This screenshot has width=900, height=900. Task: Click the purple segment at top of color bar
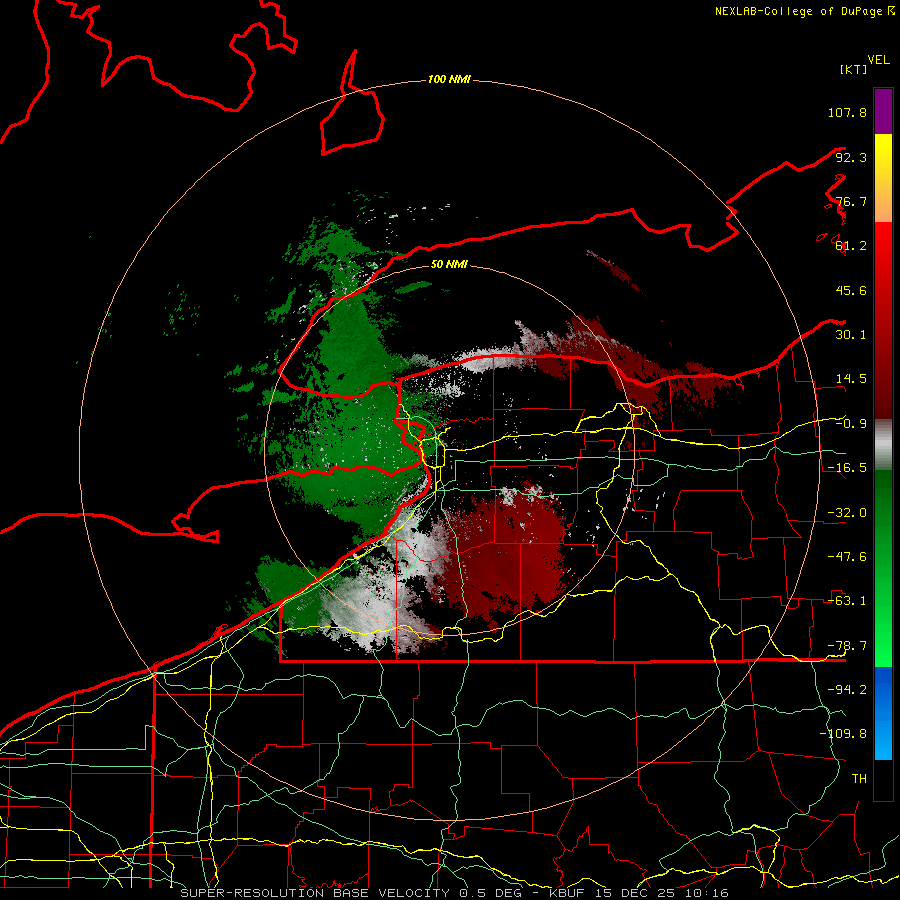pyautogui.click(x=883, y=111)
